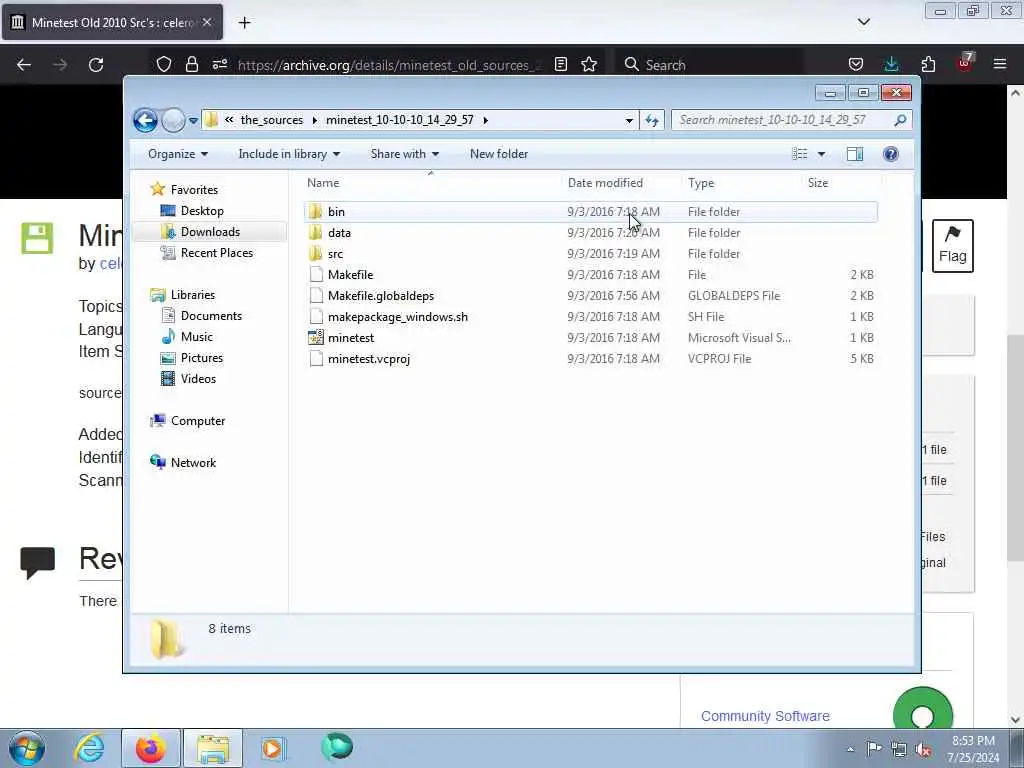Sort by the Size column header

point(818,184)
